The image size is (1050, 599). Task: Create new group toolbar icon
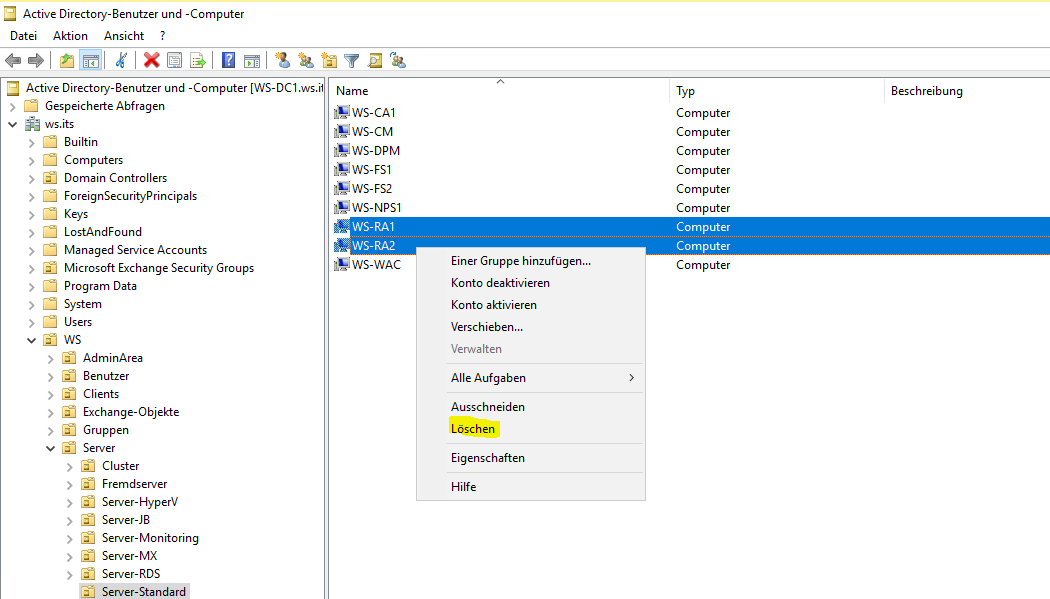tap(306, 61)
